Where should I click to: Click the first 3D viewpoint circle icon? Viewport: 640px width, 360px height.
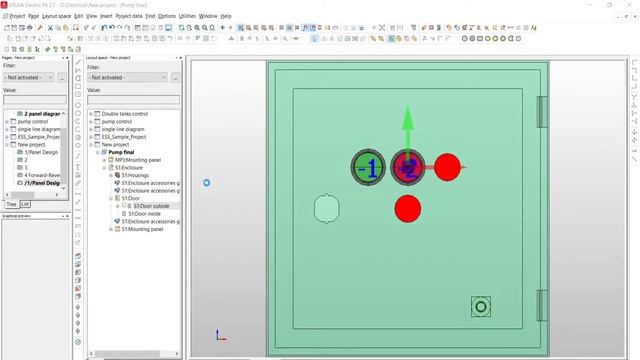464,38
